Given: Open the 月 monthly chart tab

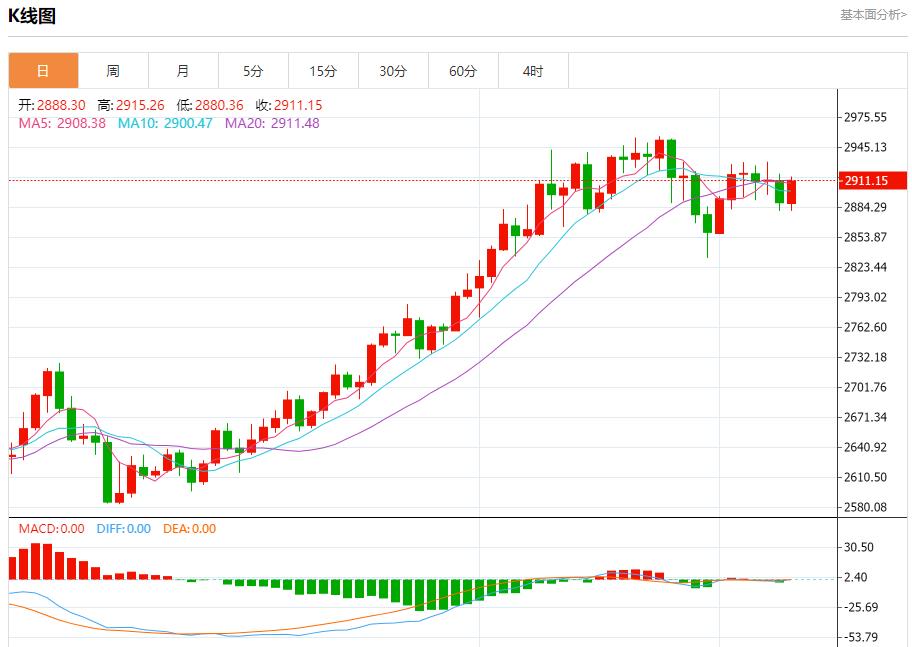Looking at the screenshot, I should point(183,71).
